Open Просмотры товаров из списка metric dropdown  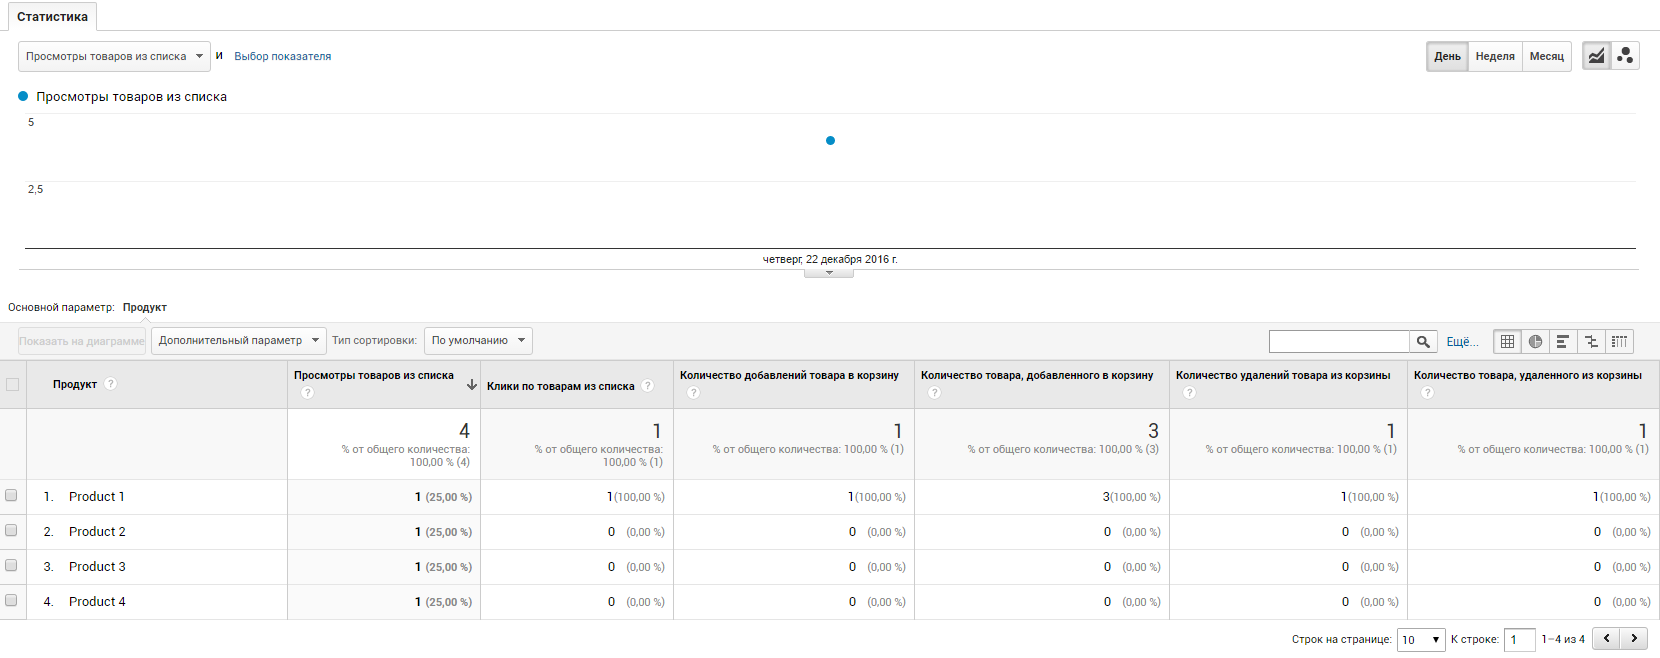(114, 56)
